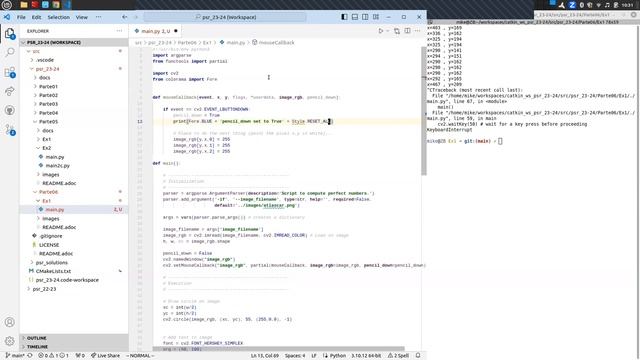
Task: Open psr_23-24.code-workspace file
Action: click(x=67, y=280)
